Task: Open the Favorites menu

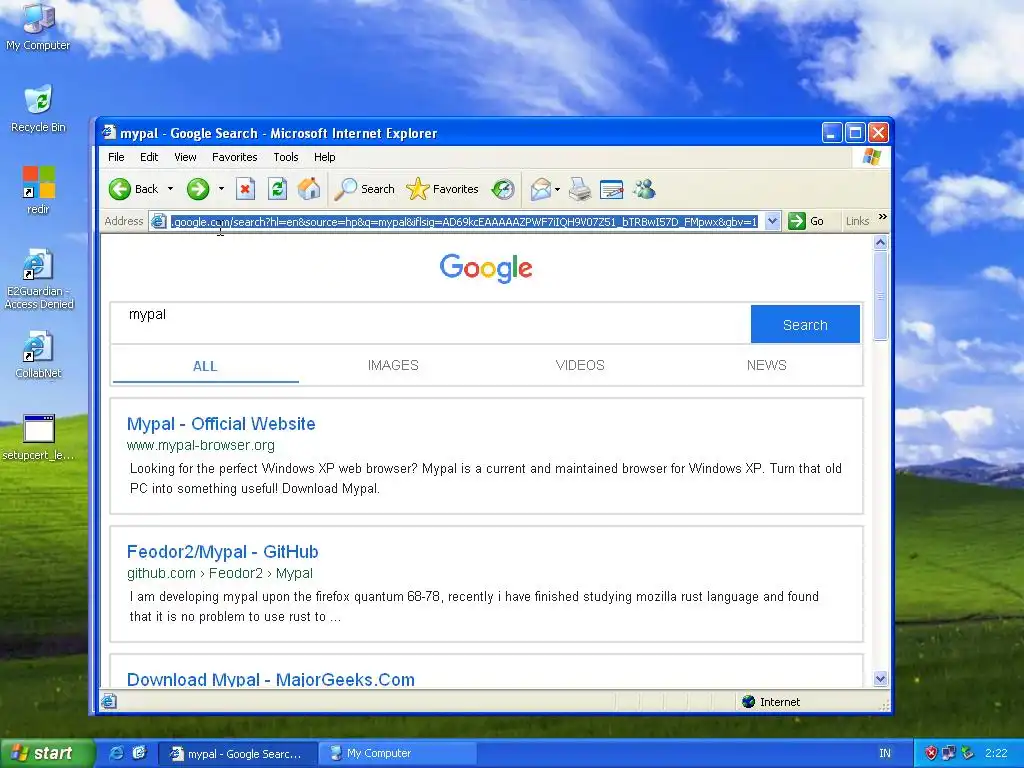Action: click(234, 157)
